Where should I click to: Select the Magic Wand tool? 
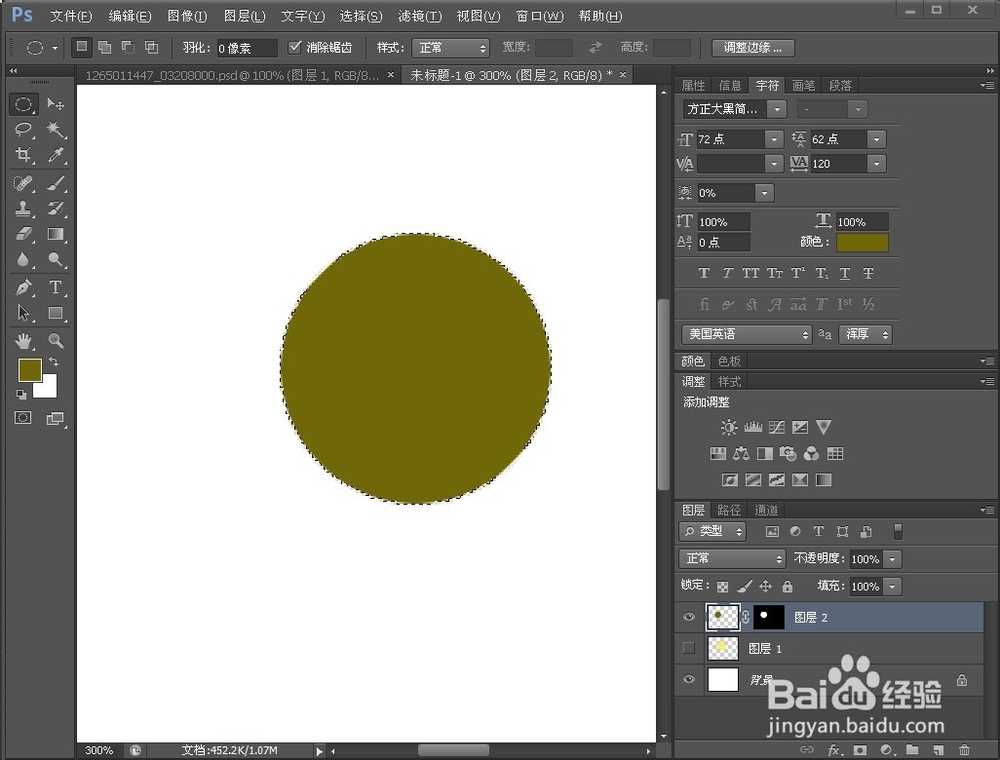55,129
